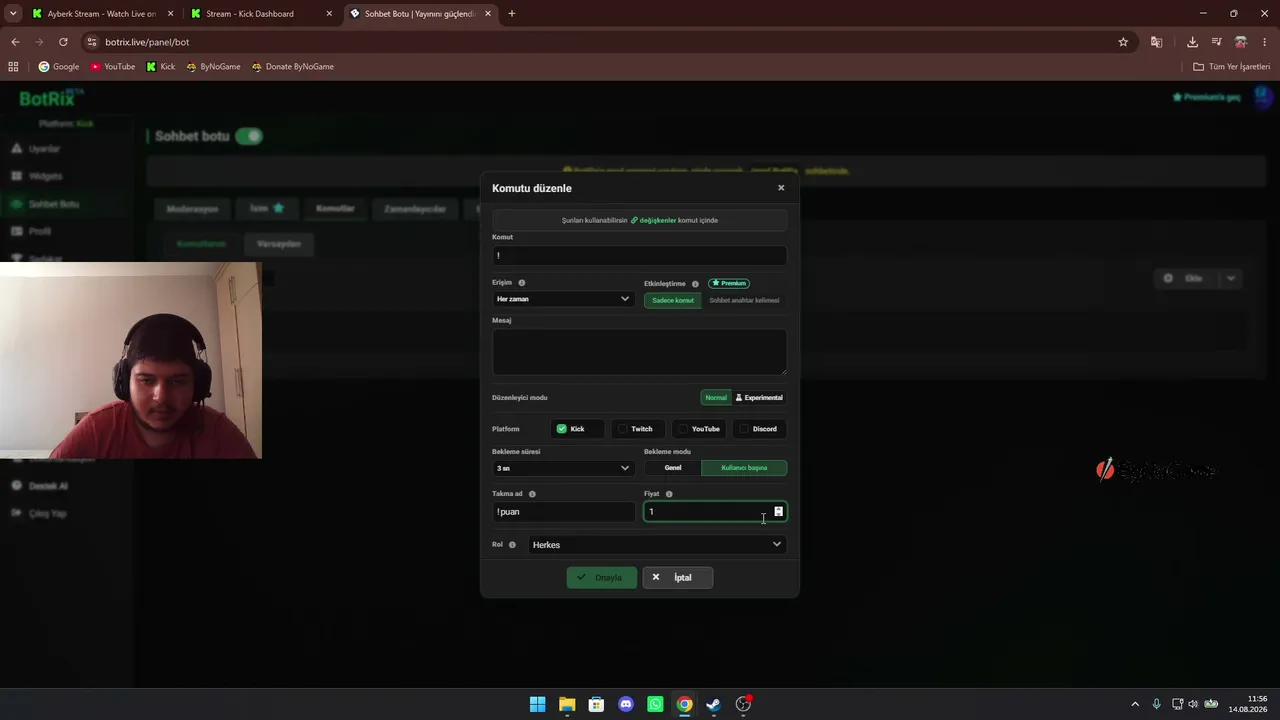The image size is (1280, 720).
Task: Show the Etkinleştirme info tooltip icon
Action: 696,284
